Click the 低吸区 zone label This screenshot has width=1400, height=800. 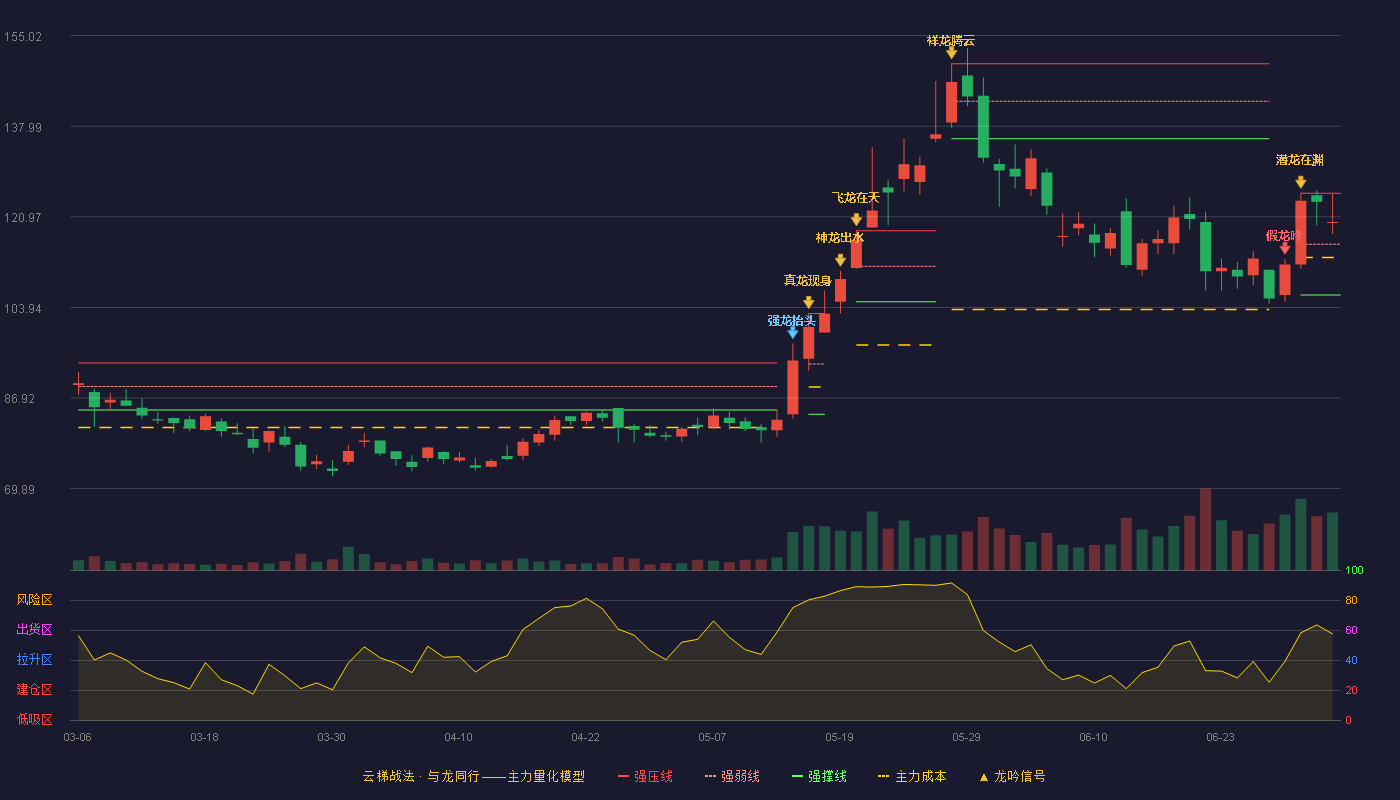coord(34,719)
